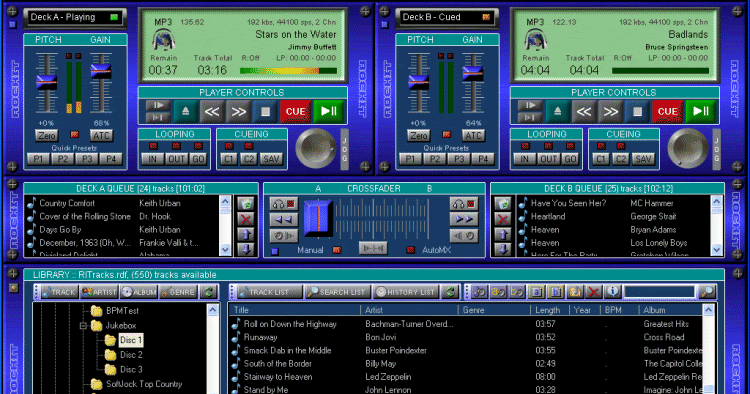Jump to cue point C1 on Deck A
The height and width of the screenshot is (394, 750).
pos(229,159)
